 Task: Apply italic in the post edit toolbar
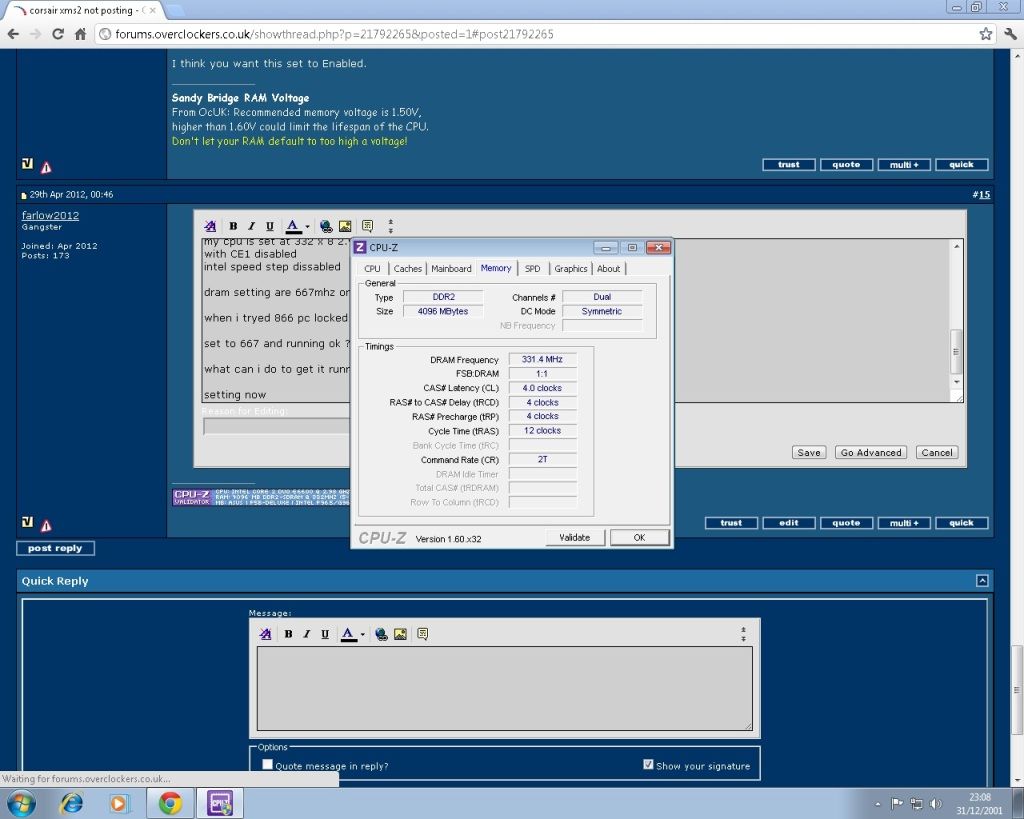(251, 226)
